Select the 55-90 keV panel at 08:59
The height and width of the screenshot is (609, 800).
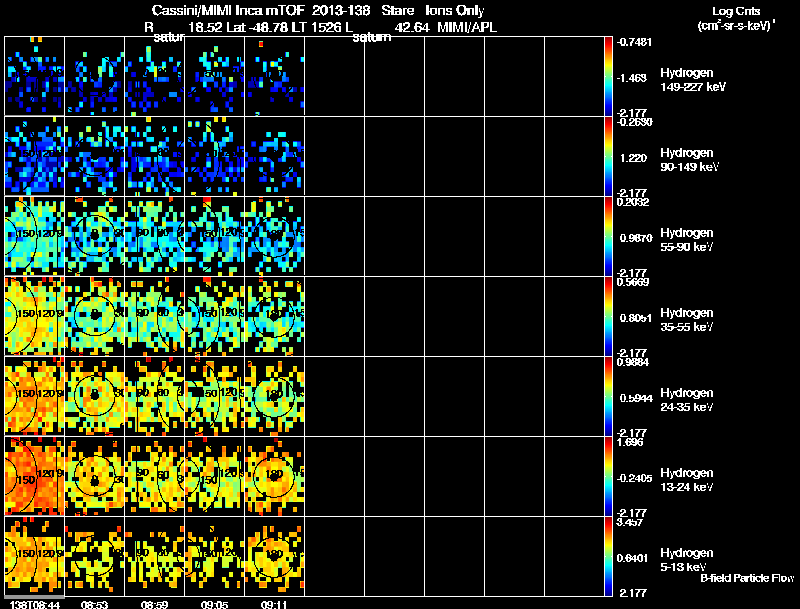point(154,237)
